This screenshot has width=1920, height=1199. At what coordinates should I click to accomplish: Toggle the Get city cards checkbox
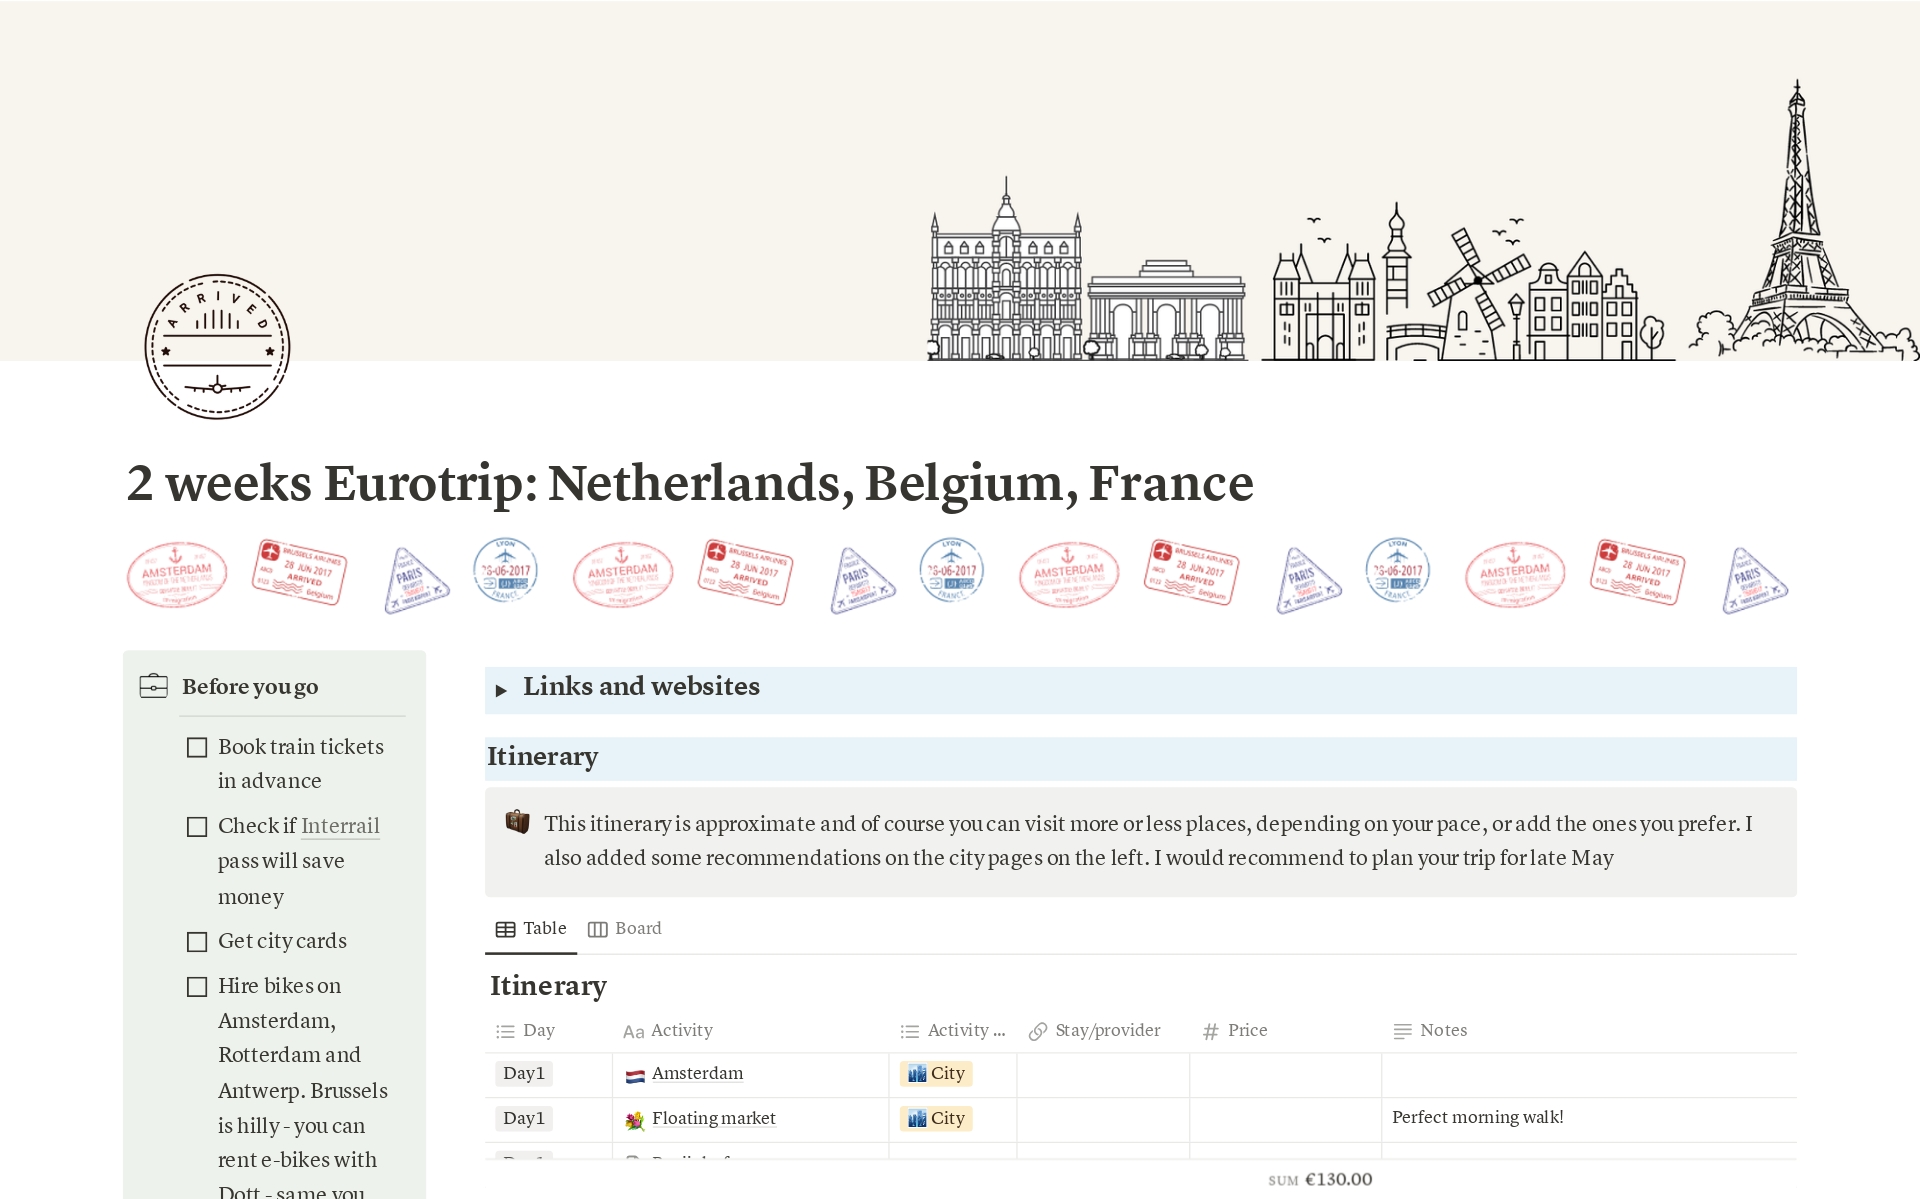tap(199, 943)
